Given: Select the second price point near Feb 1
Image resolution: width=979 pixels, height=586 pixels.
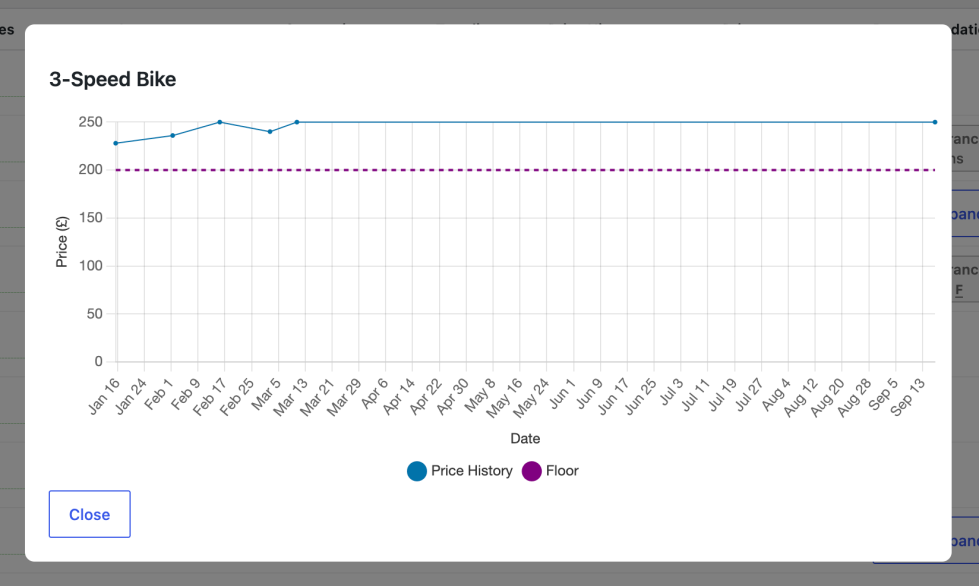Looking at the screenshot, I should pyautogui.click(x=173, y=135).
